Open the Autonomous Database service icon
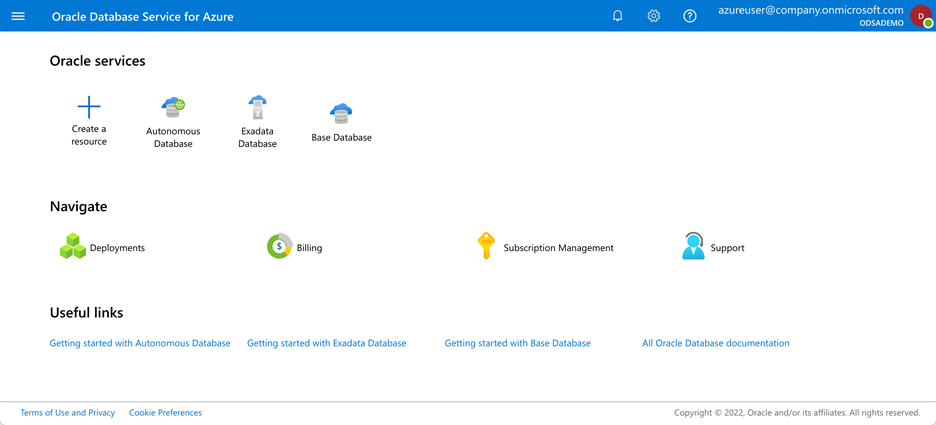936x425 pixels. click(x=173, y=107)
